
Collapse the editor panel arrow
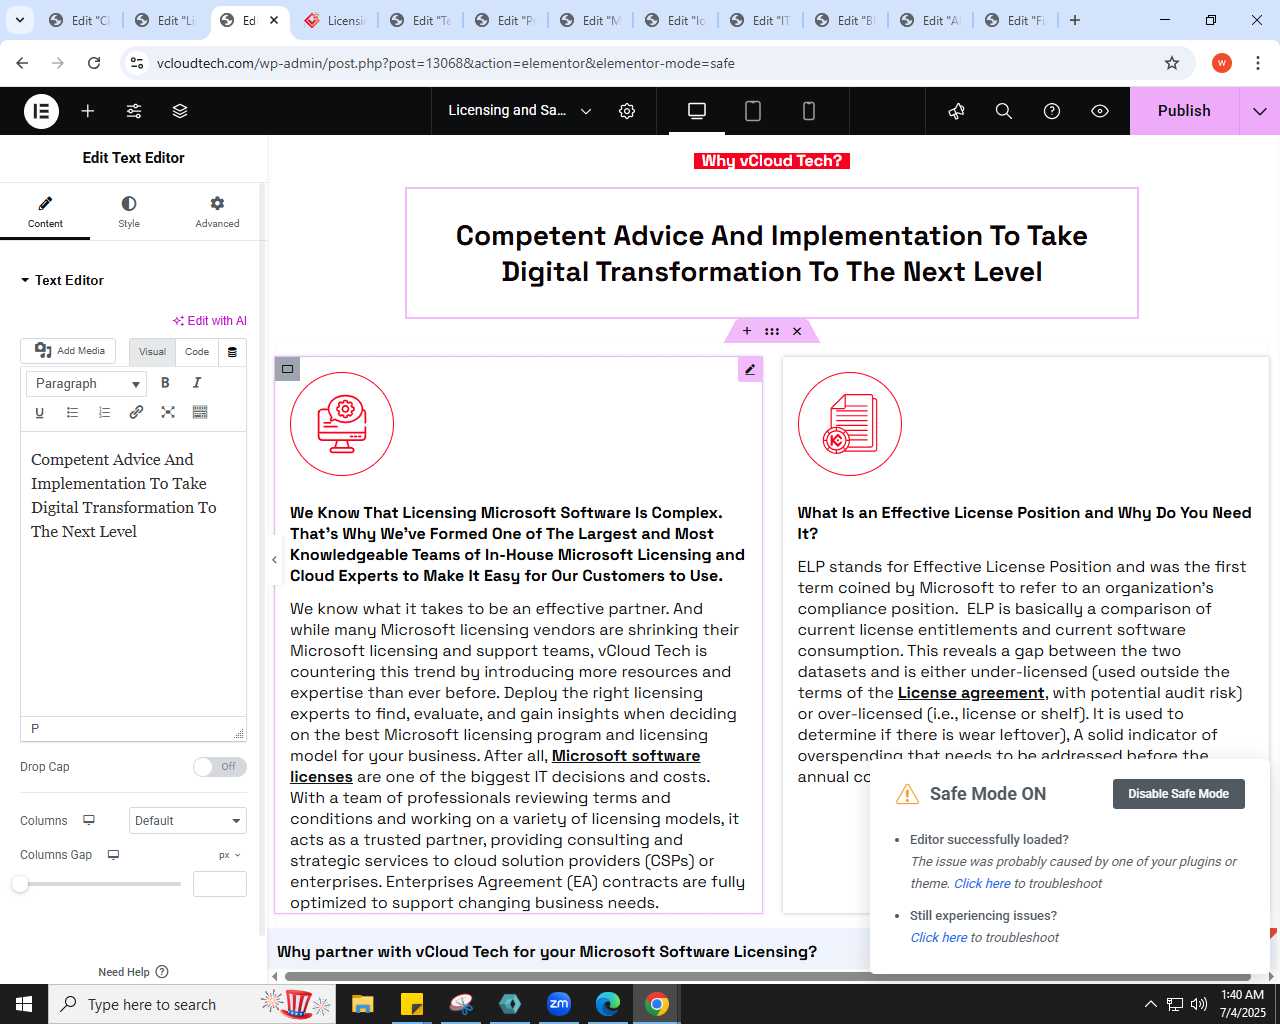[274, 560]
